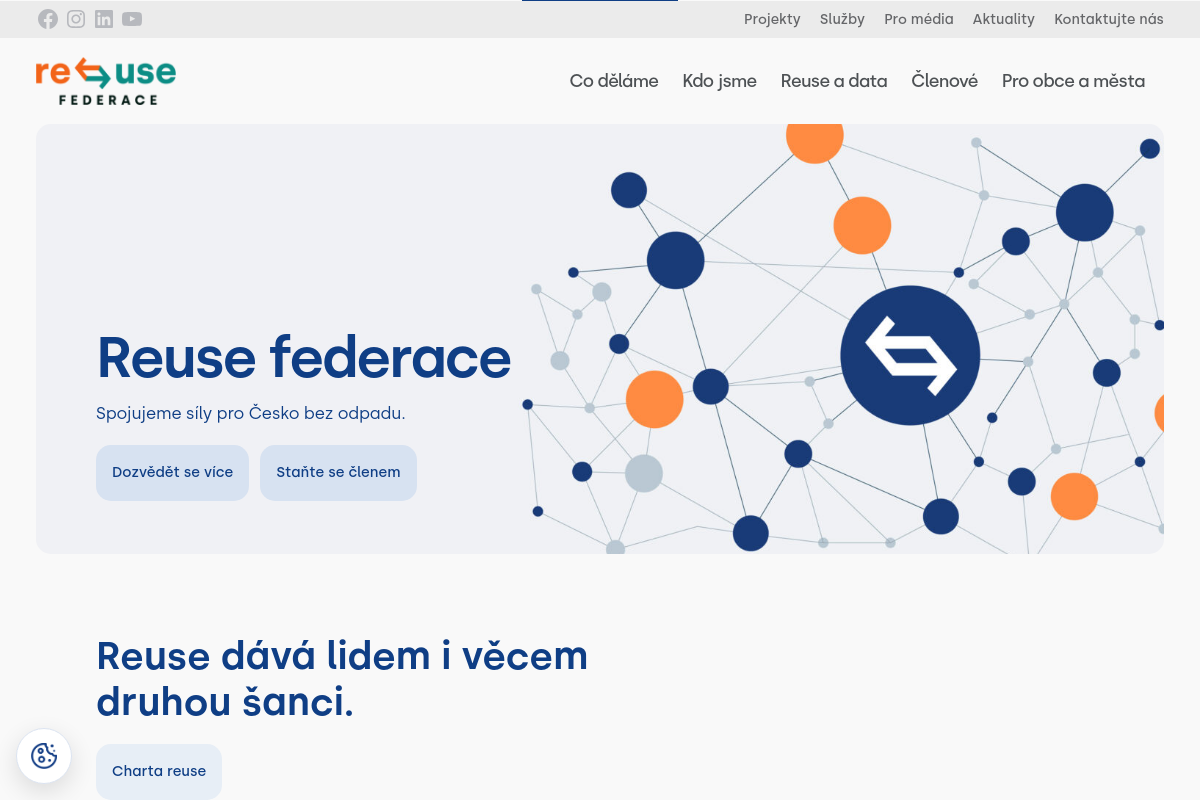Click the Charta reuse button
This screenshot has height=800, width=1200.
click(159, 771)
